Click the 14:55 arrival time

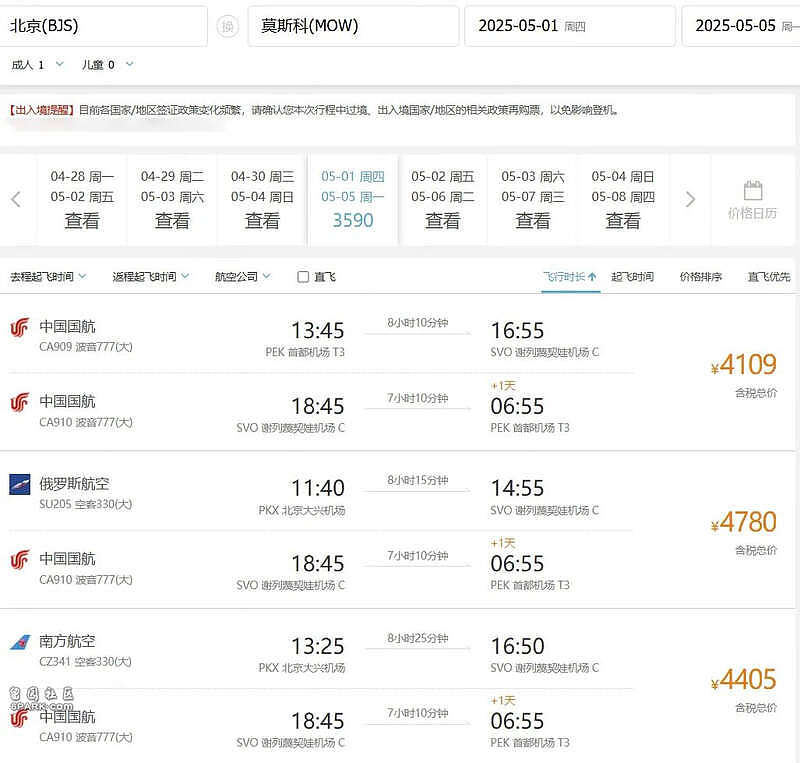(x=517, y=488)
